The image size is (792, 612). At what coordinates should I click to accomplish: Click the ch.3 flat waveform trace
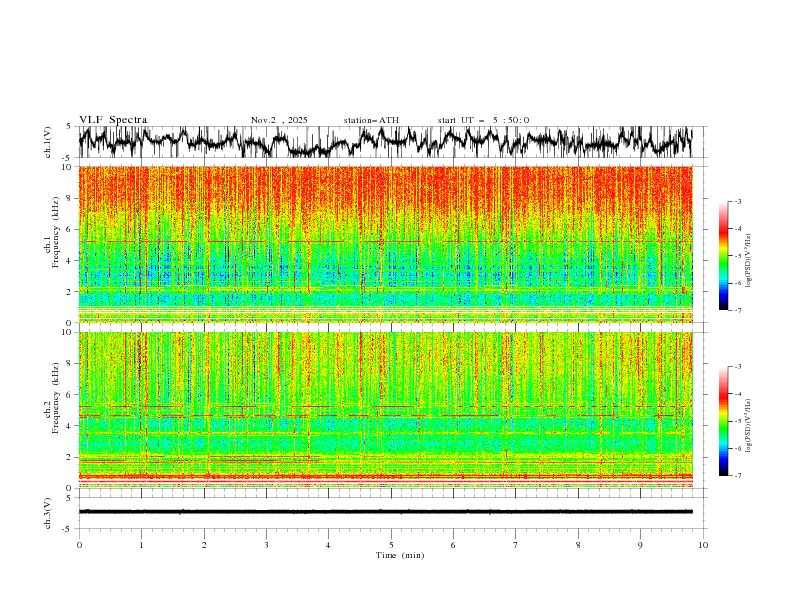pos(385,512)
